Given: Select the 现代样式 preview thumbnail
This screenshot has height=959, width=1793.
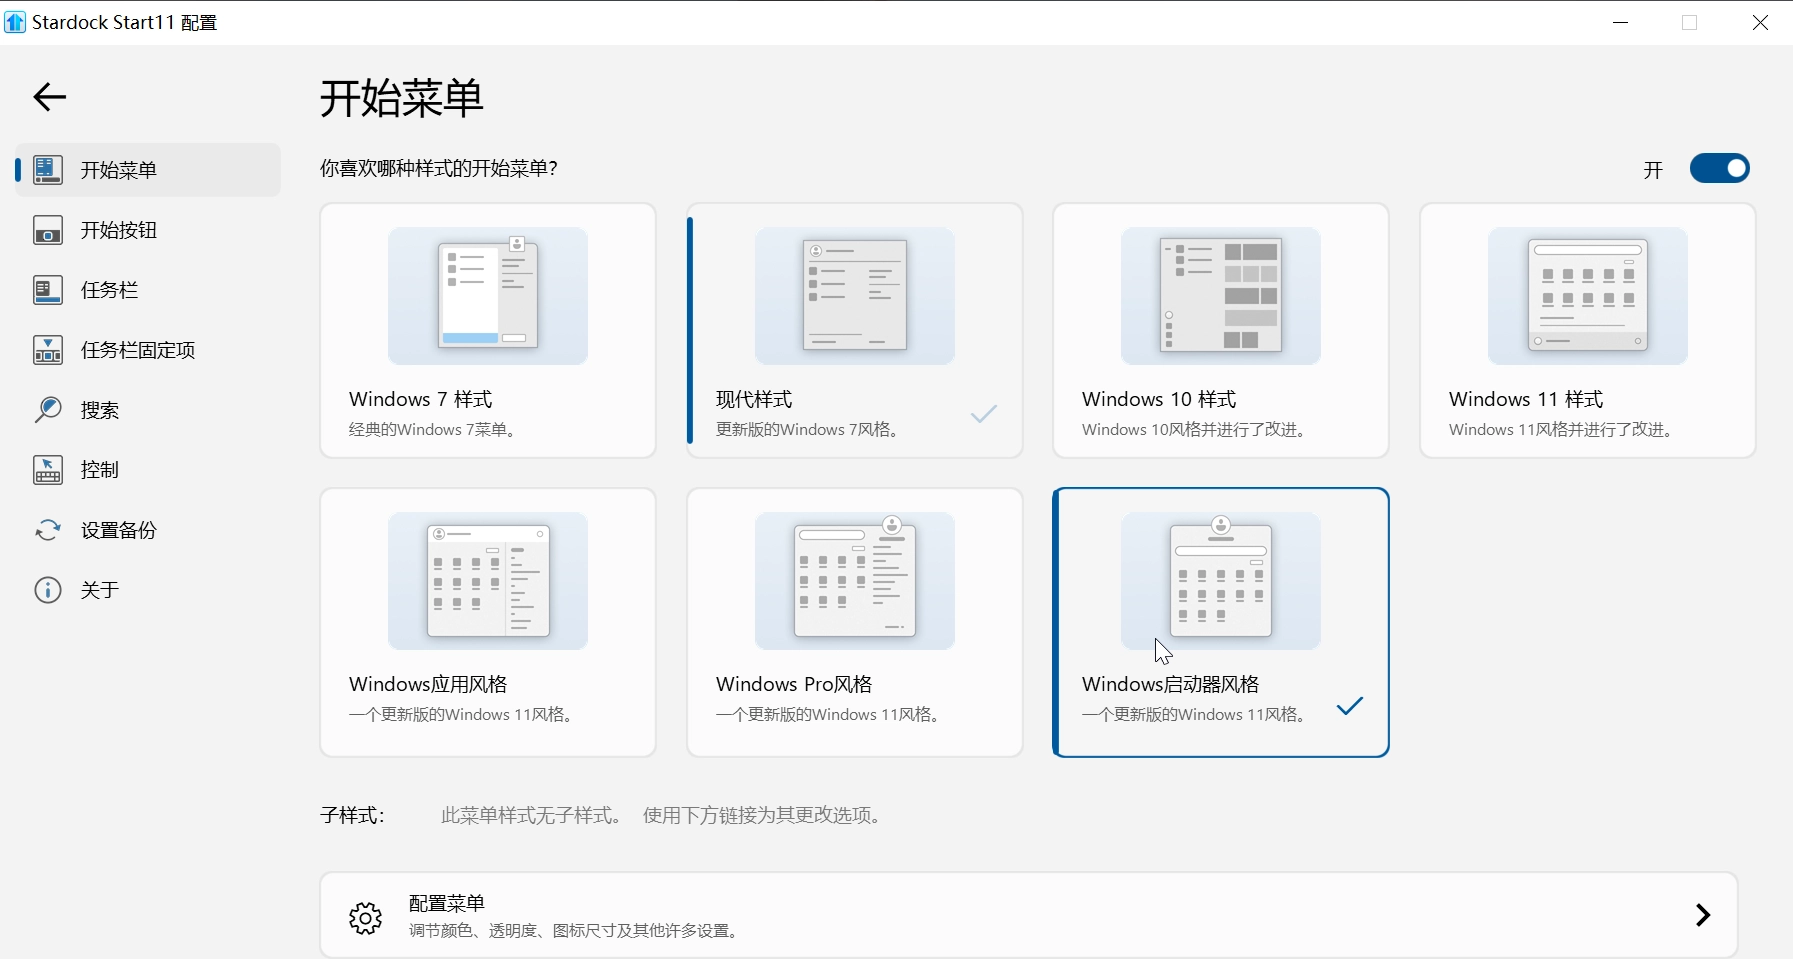Looking at the screenshot, I should click(x=855, y=296).
